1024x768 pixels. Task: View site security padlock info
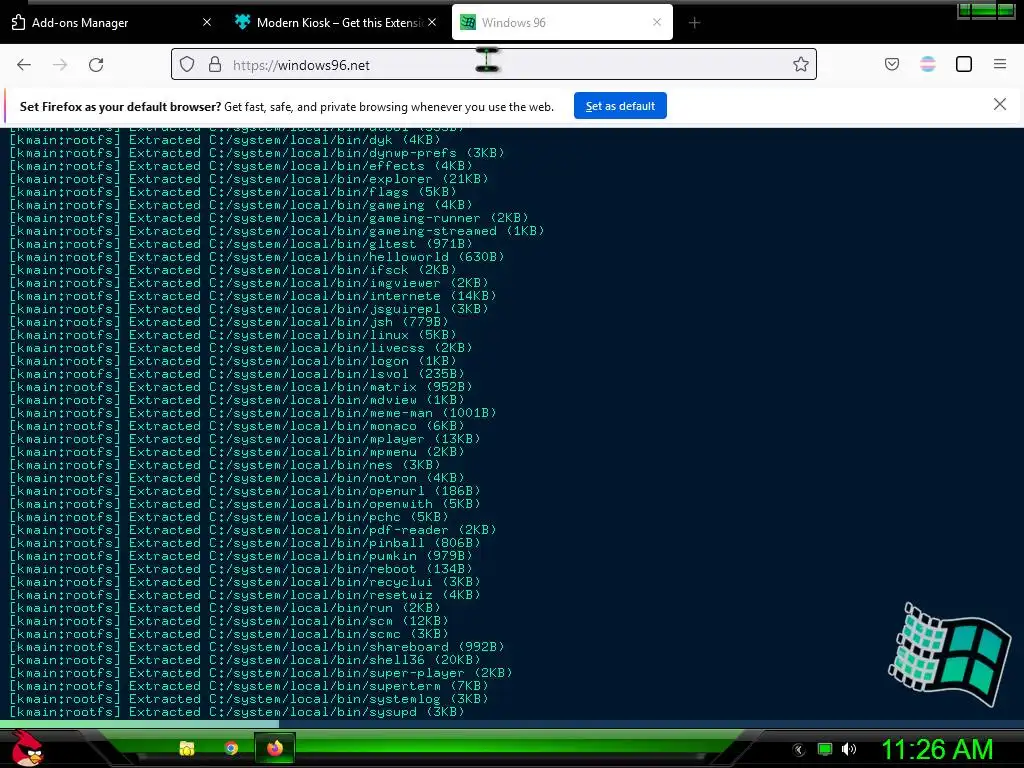click(x=215, y=65)
